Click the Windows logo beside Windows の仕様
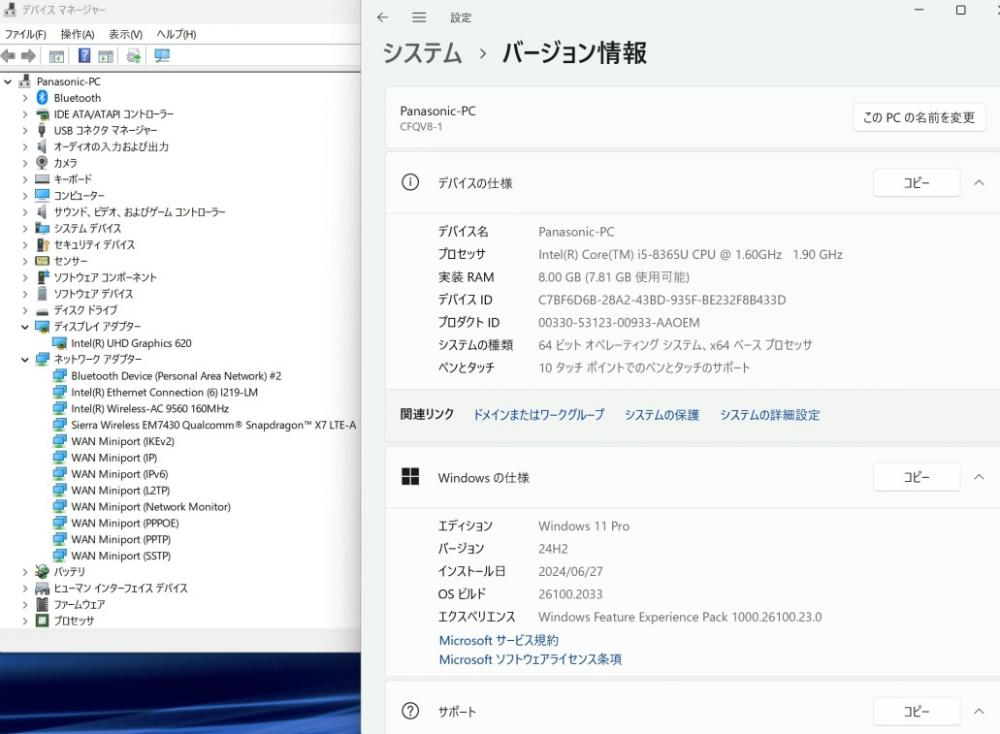 (410, 477)
